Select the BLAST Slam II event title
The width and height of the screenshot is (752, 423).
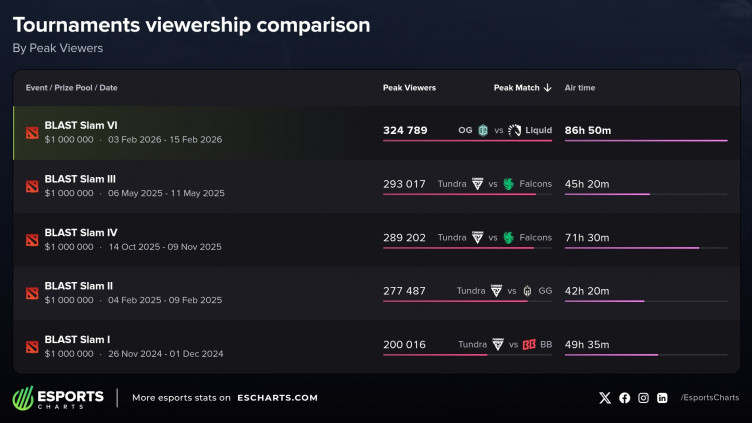[79, 285]
